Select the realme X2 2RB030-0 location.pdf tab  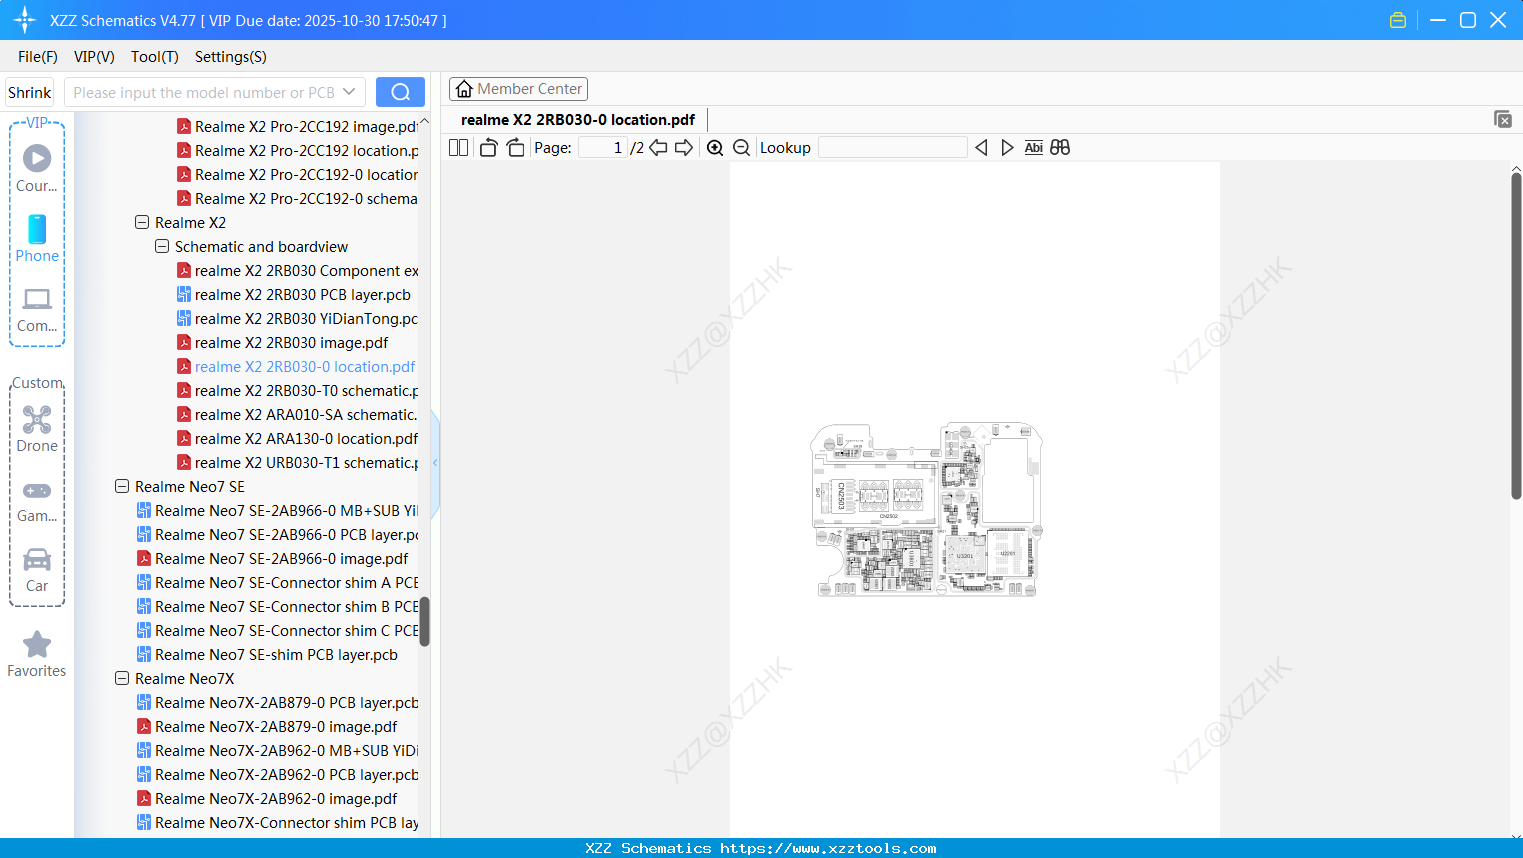coord(578,120)
